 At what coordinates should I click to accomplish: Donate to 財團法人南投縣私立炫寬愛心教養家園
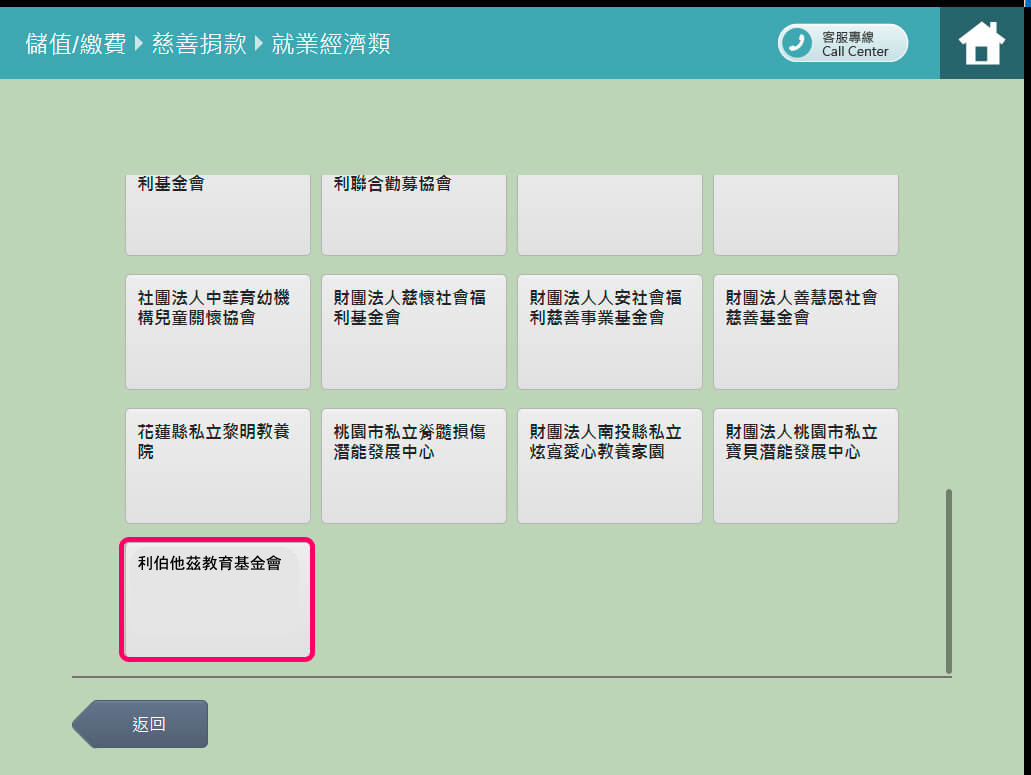609,465
